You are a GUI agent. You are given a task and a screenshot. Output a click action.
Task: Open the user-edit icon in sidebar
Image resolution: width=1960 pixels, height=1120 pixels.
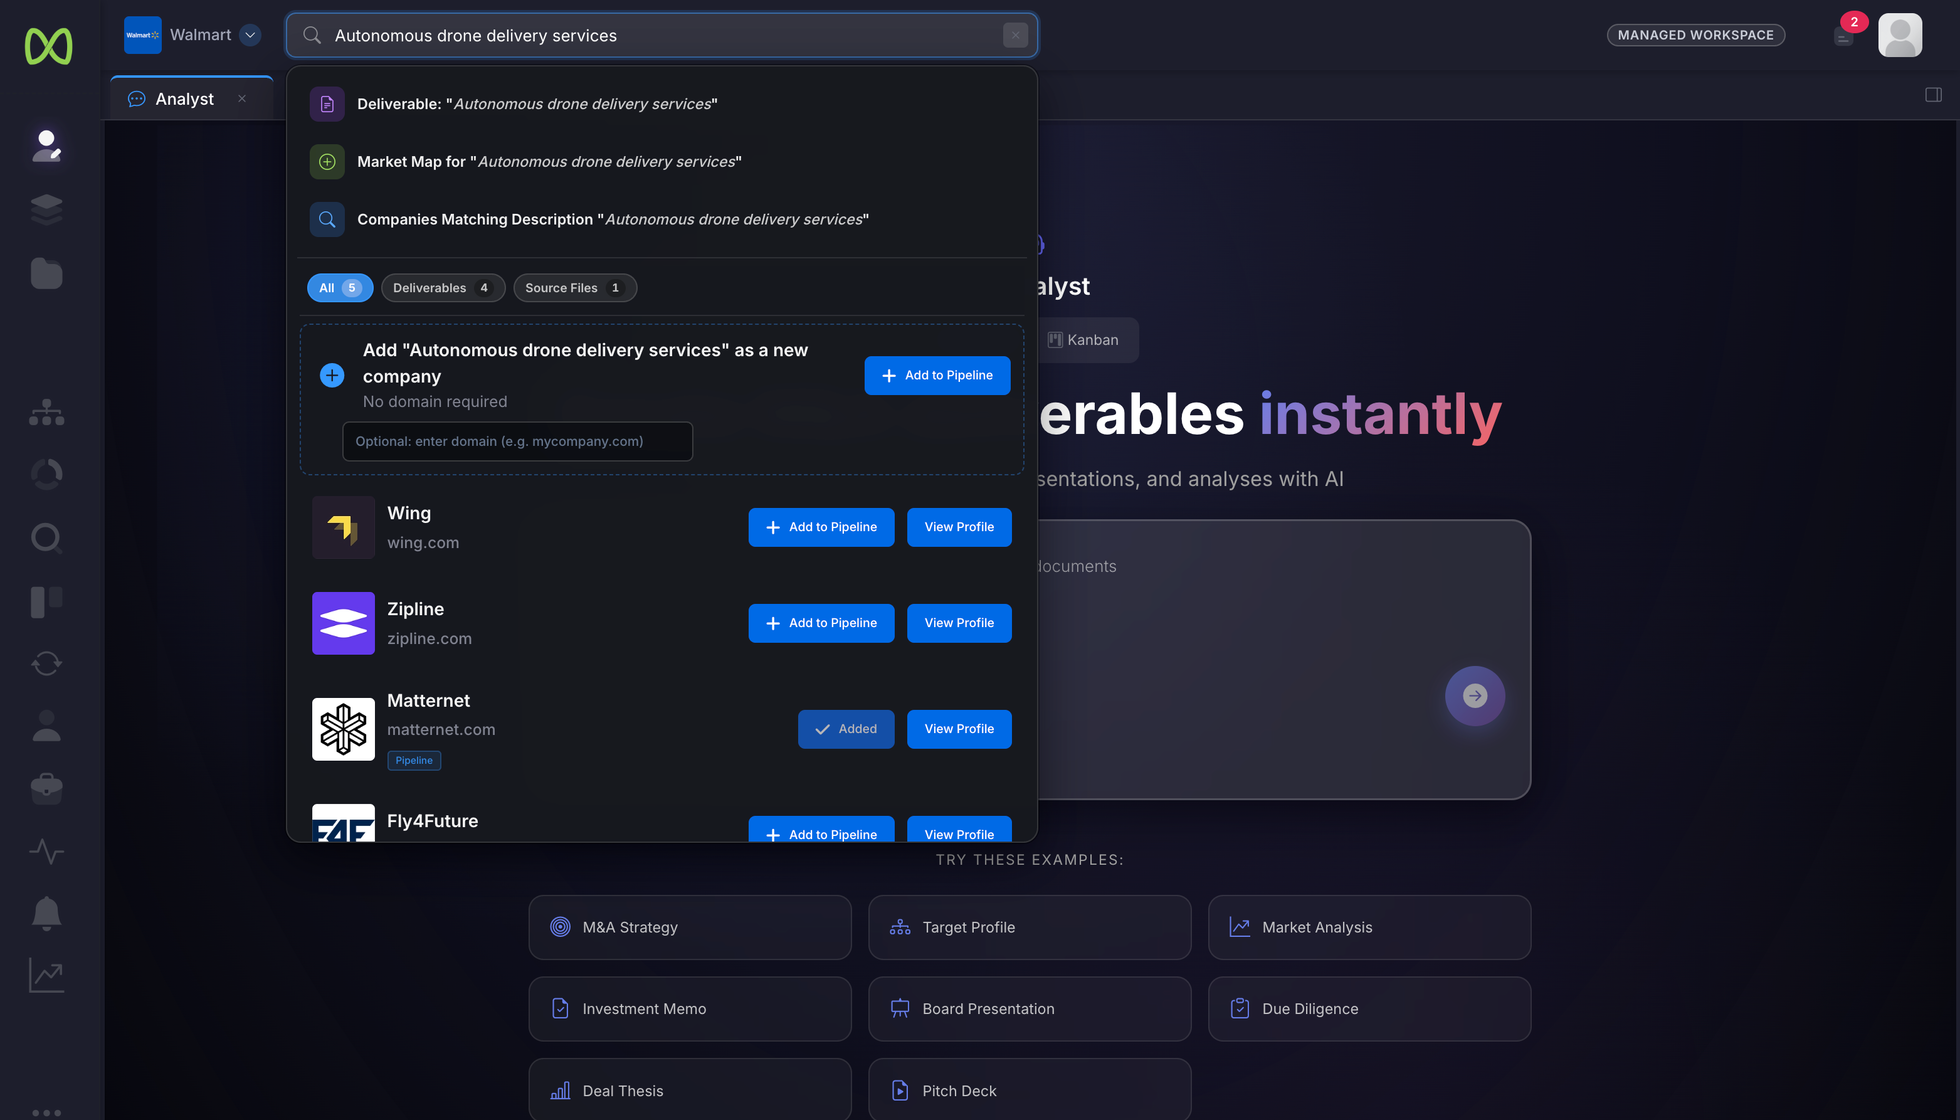[x=47, y=146]
